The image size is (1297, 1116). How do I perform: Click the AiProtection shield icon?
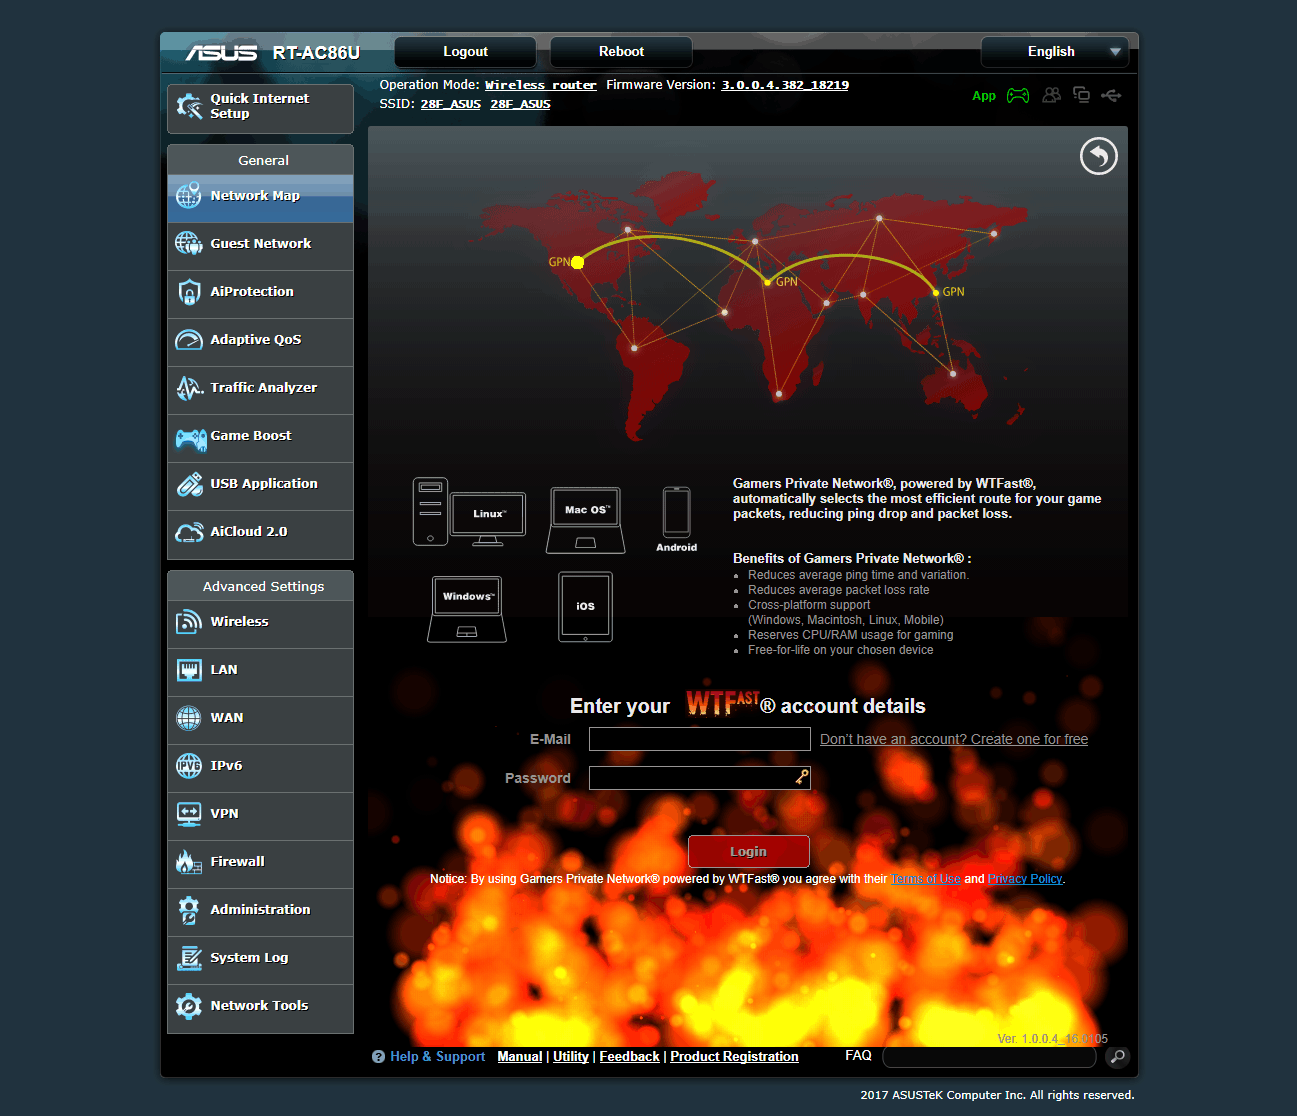tap(189, 292)
